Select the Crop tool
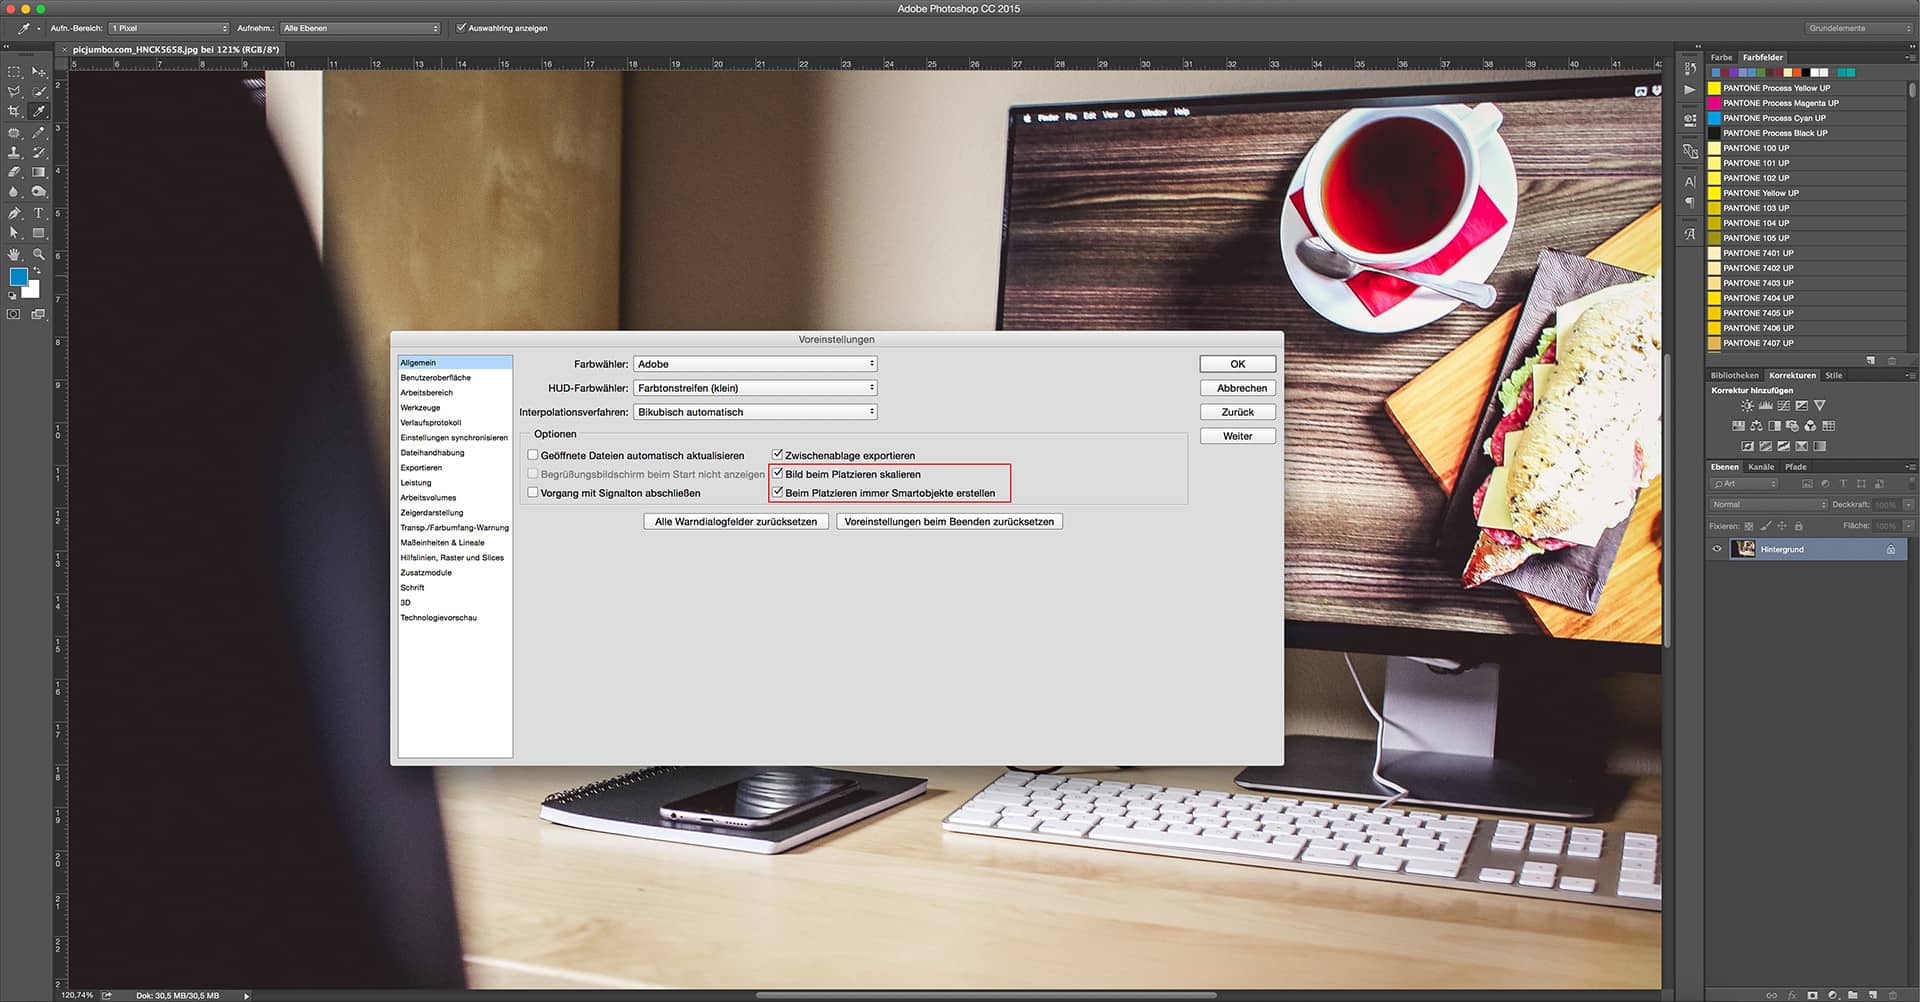This screenshot has height=1002, width=1920. point(13,110)
